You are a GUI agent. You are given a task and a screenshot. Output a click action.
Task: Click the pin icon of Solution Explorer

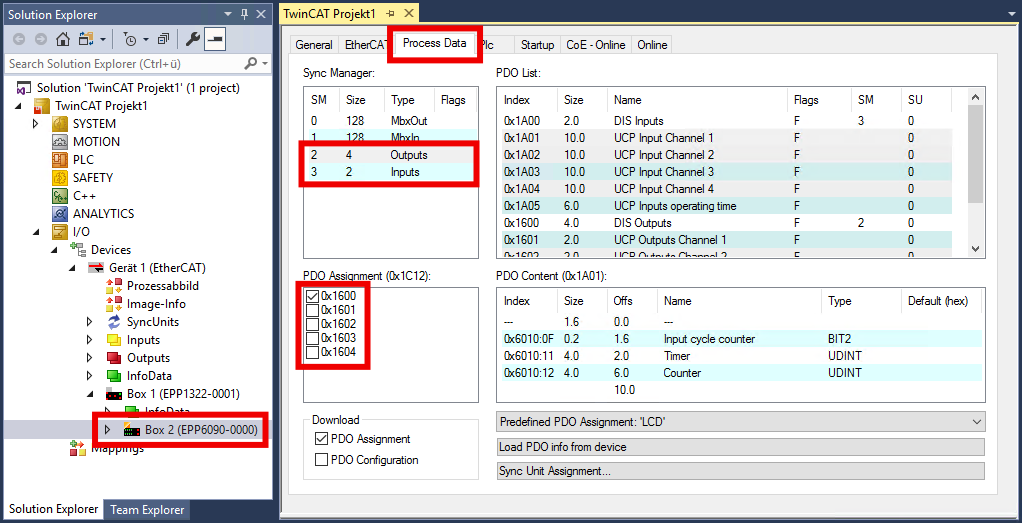244,14
